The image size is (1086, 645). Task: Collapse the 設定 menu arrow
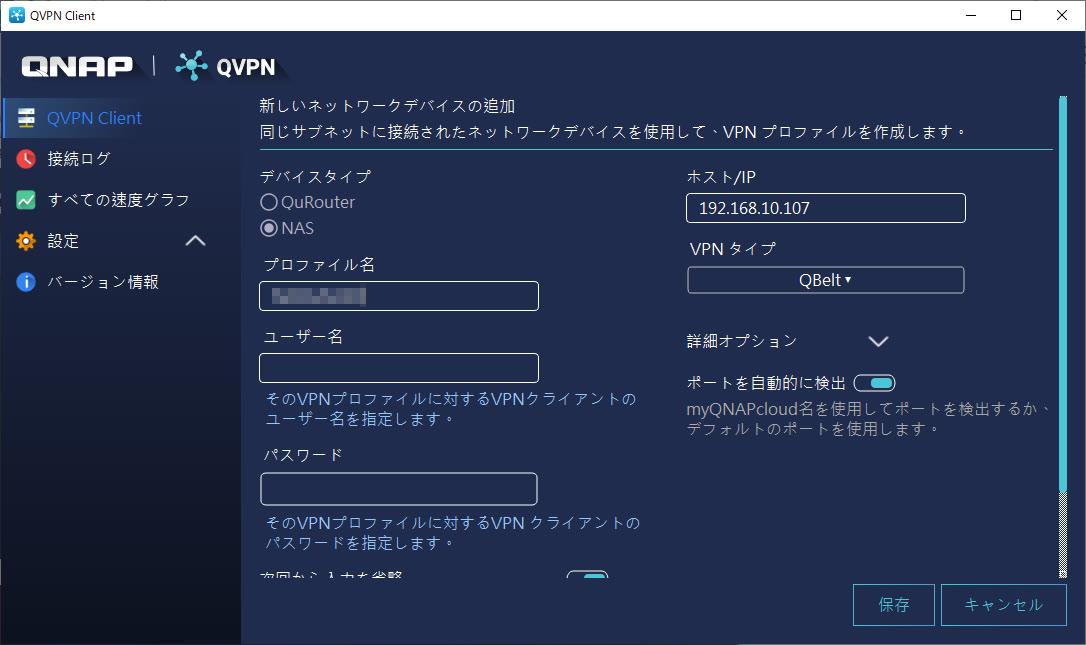tap(196, 241)
